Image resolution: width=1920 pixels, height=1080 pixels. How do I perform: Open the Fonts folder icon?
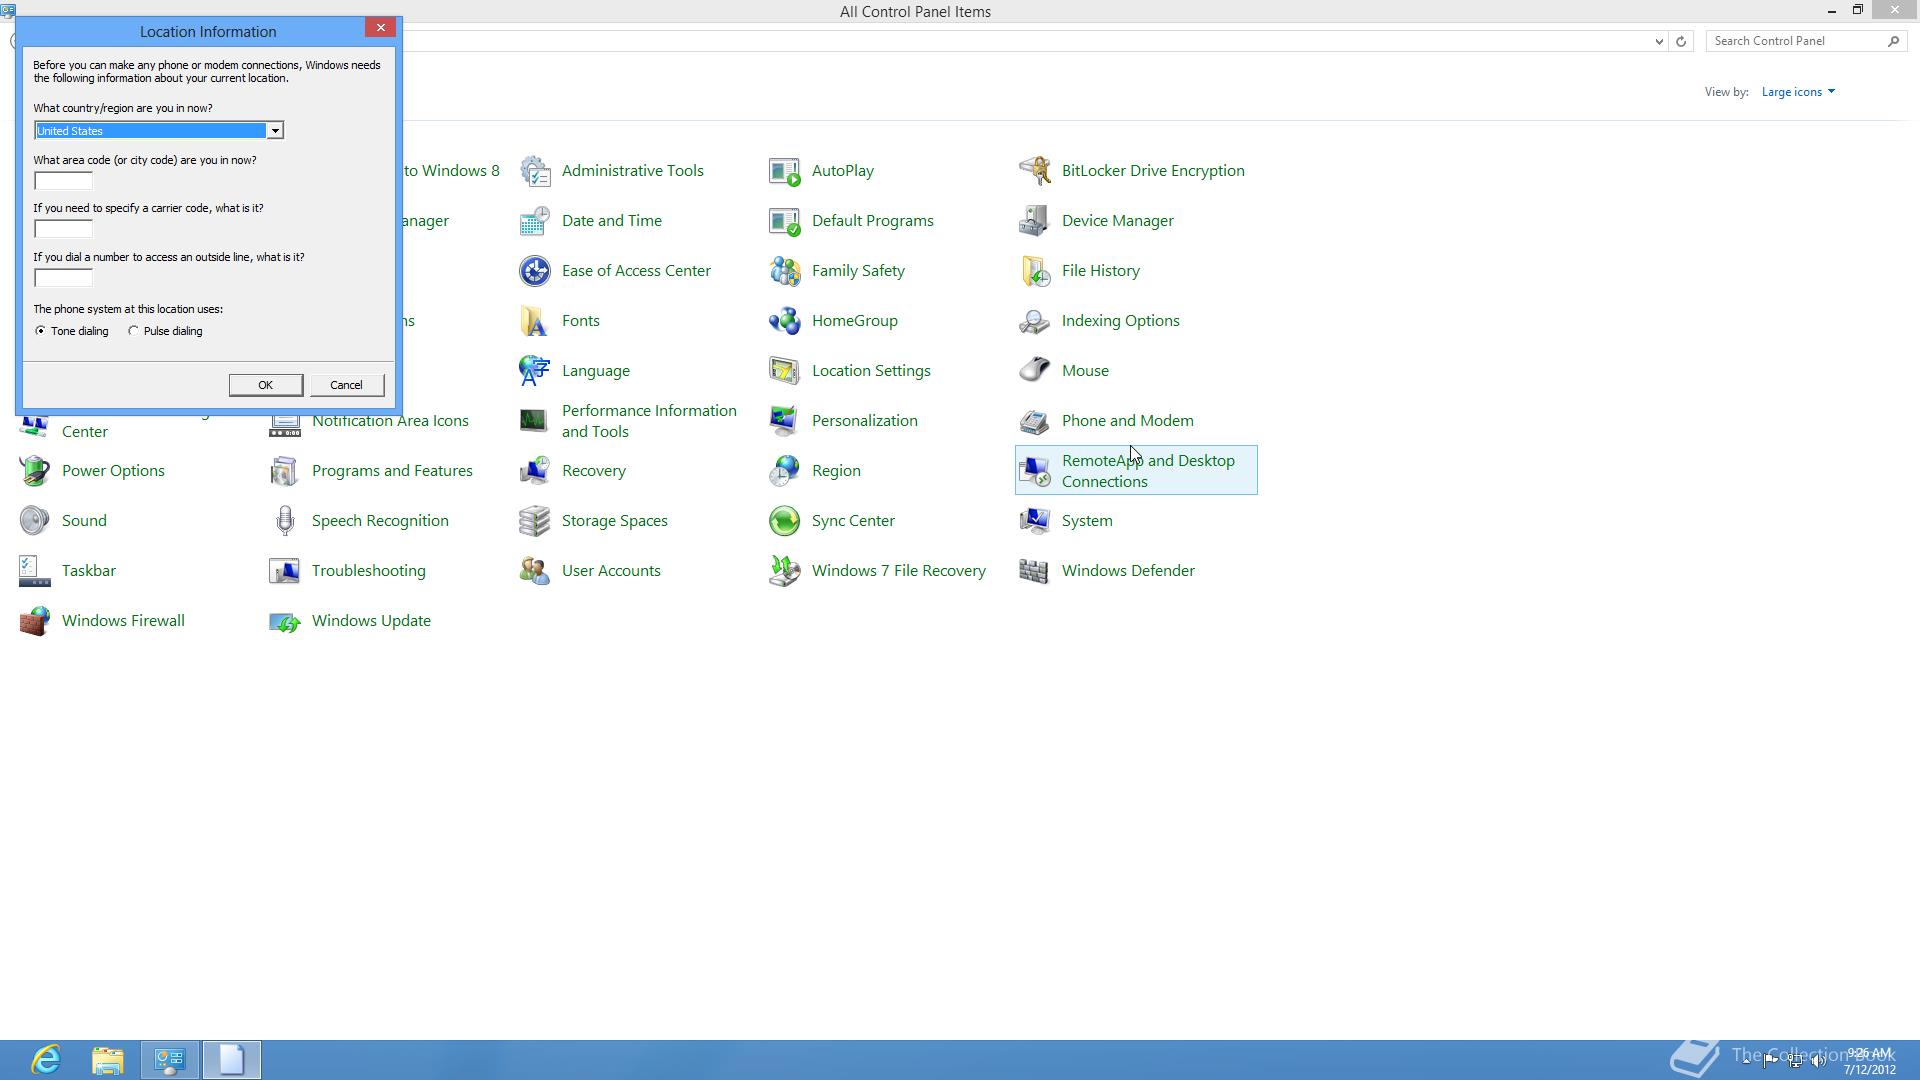click(x=535, y=321)
